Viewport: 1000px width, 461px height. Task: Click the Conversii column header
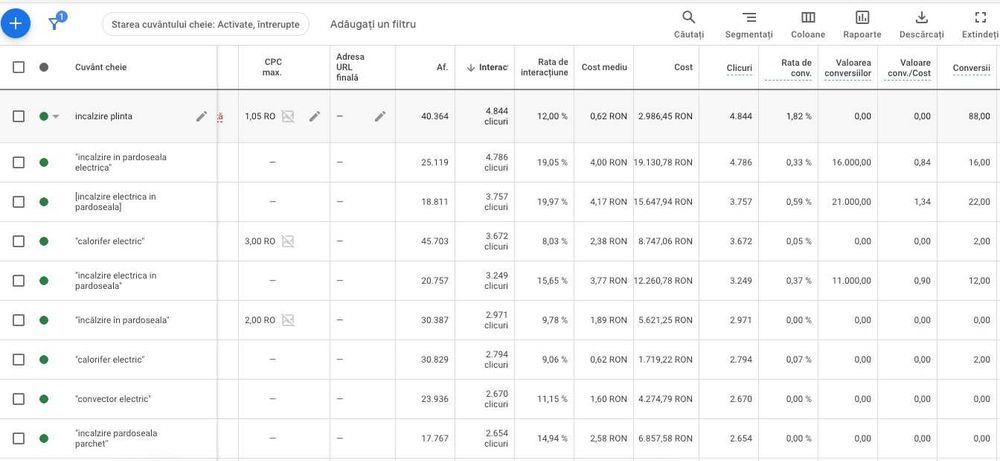click(x=971, y=67)
